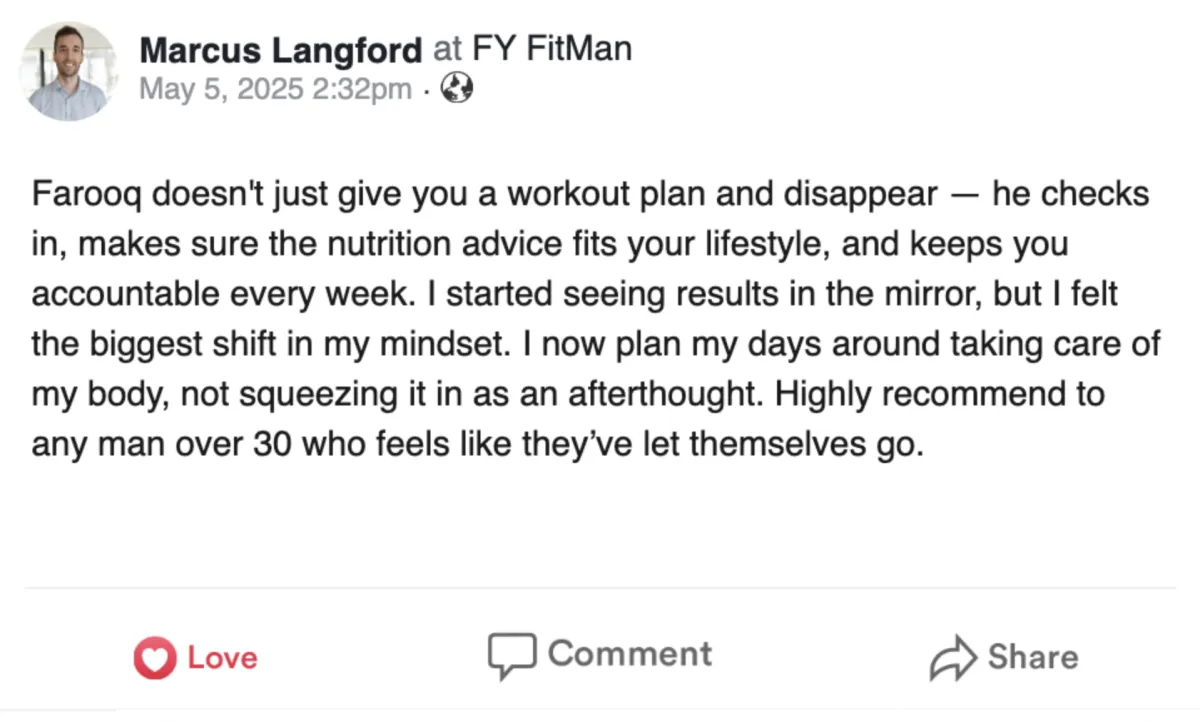Click the word "accountable" in the review text

(122, 295)
